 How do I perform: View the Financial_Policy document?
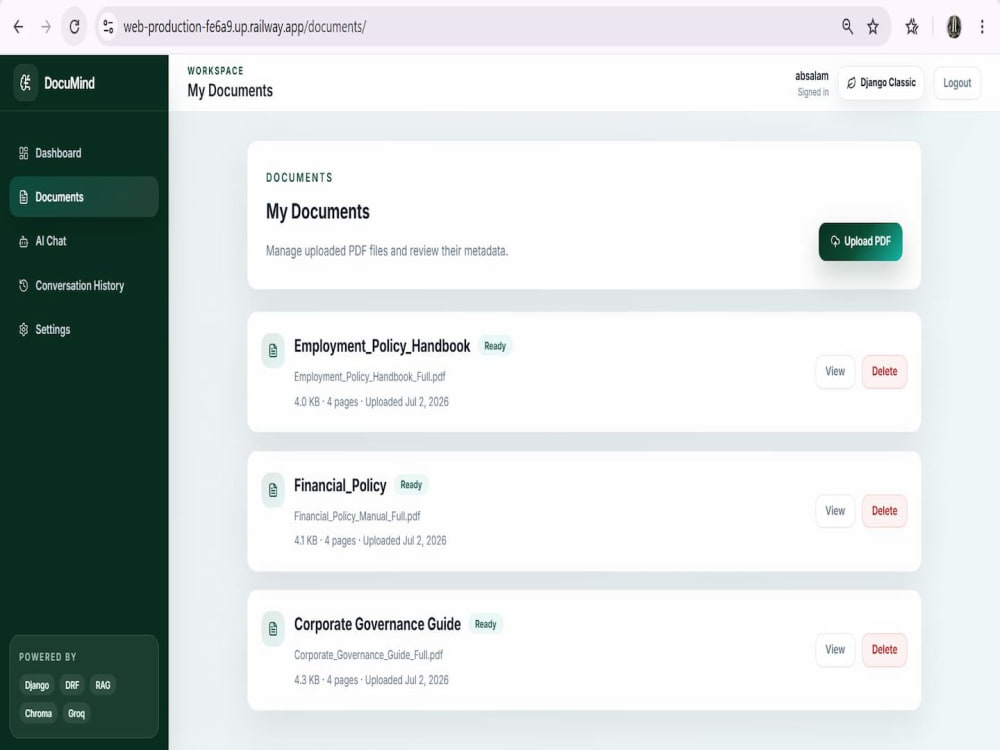tap(835, 511)
